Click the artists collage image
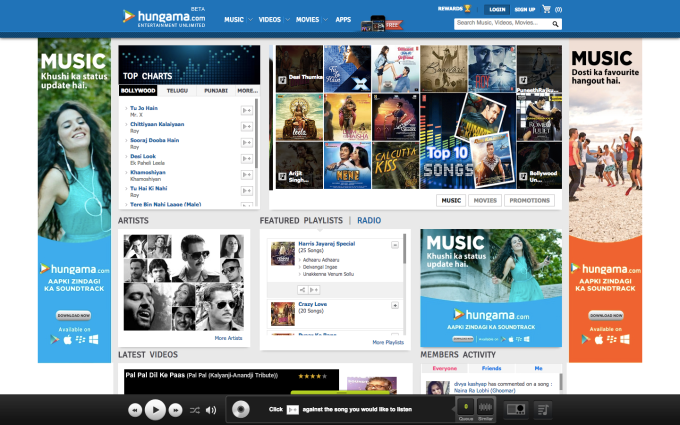 (184, 283)
